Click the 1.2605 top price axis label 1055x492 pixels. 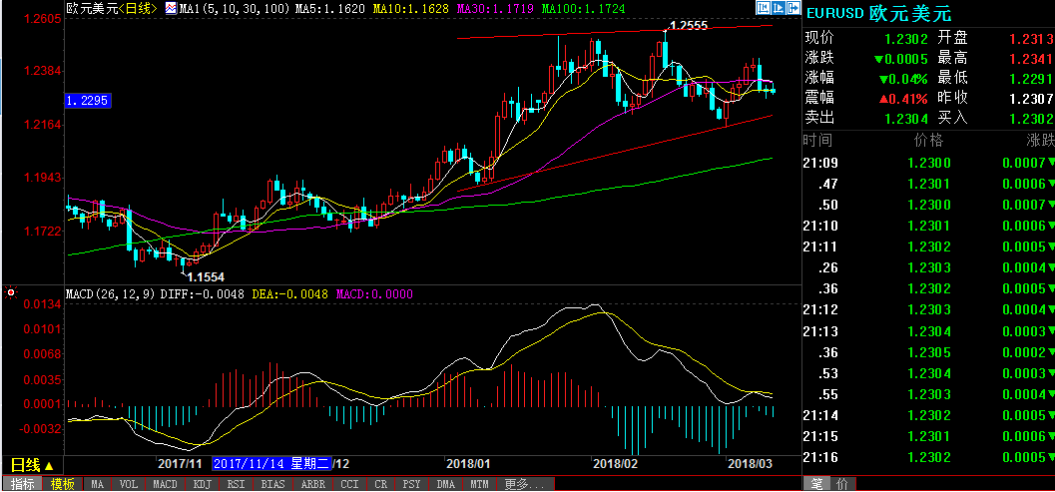click(42, 19)
